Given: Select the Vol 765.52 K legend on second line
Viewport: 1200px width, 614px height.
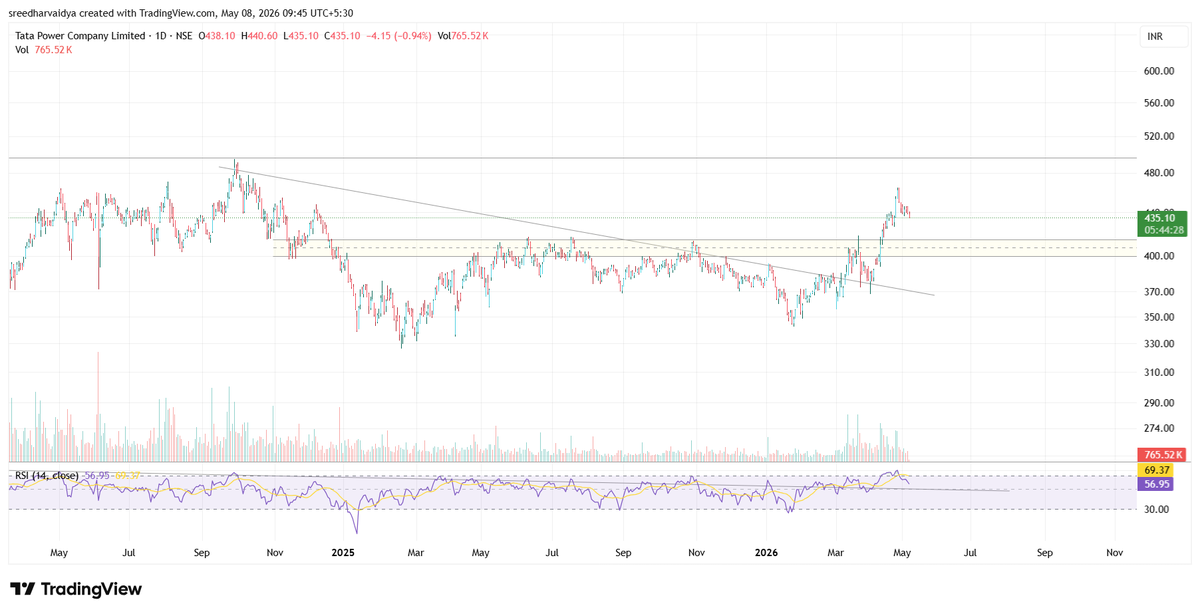Looking at the screenshot, I should pos(43,50).
